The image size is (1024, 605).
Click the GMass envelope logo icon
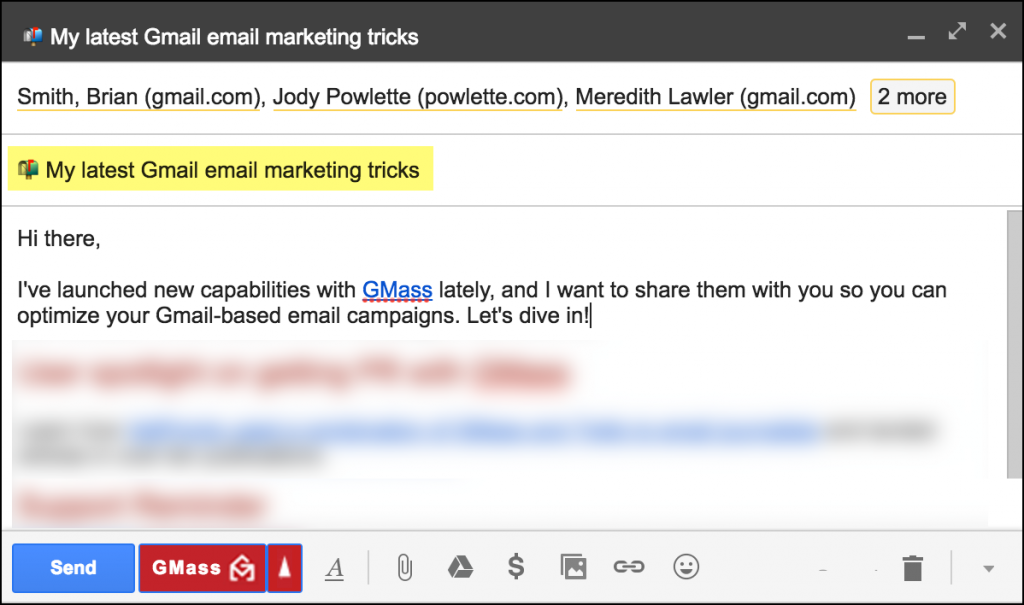(240, 567)
